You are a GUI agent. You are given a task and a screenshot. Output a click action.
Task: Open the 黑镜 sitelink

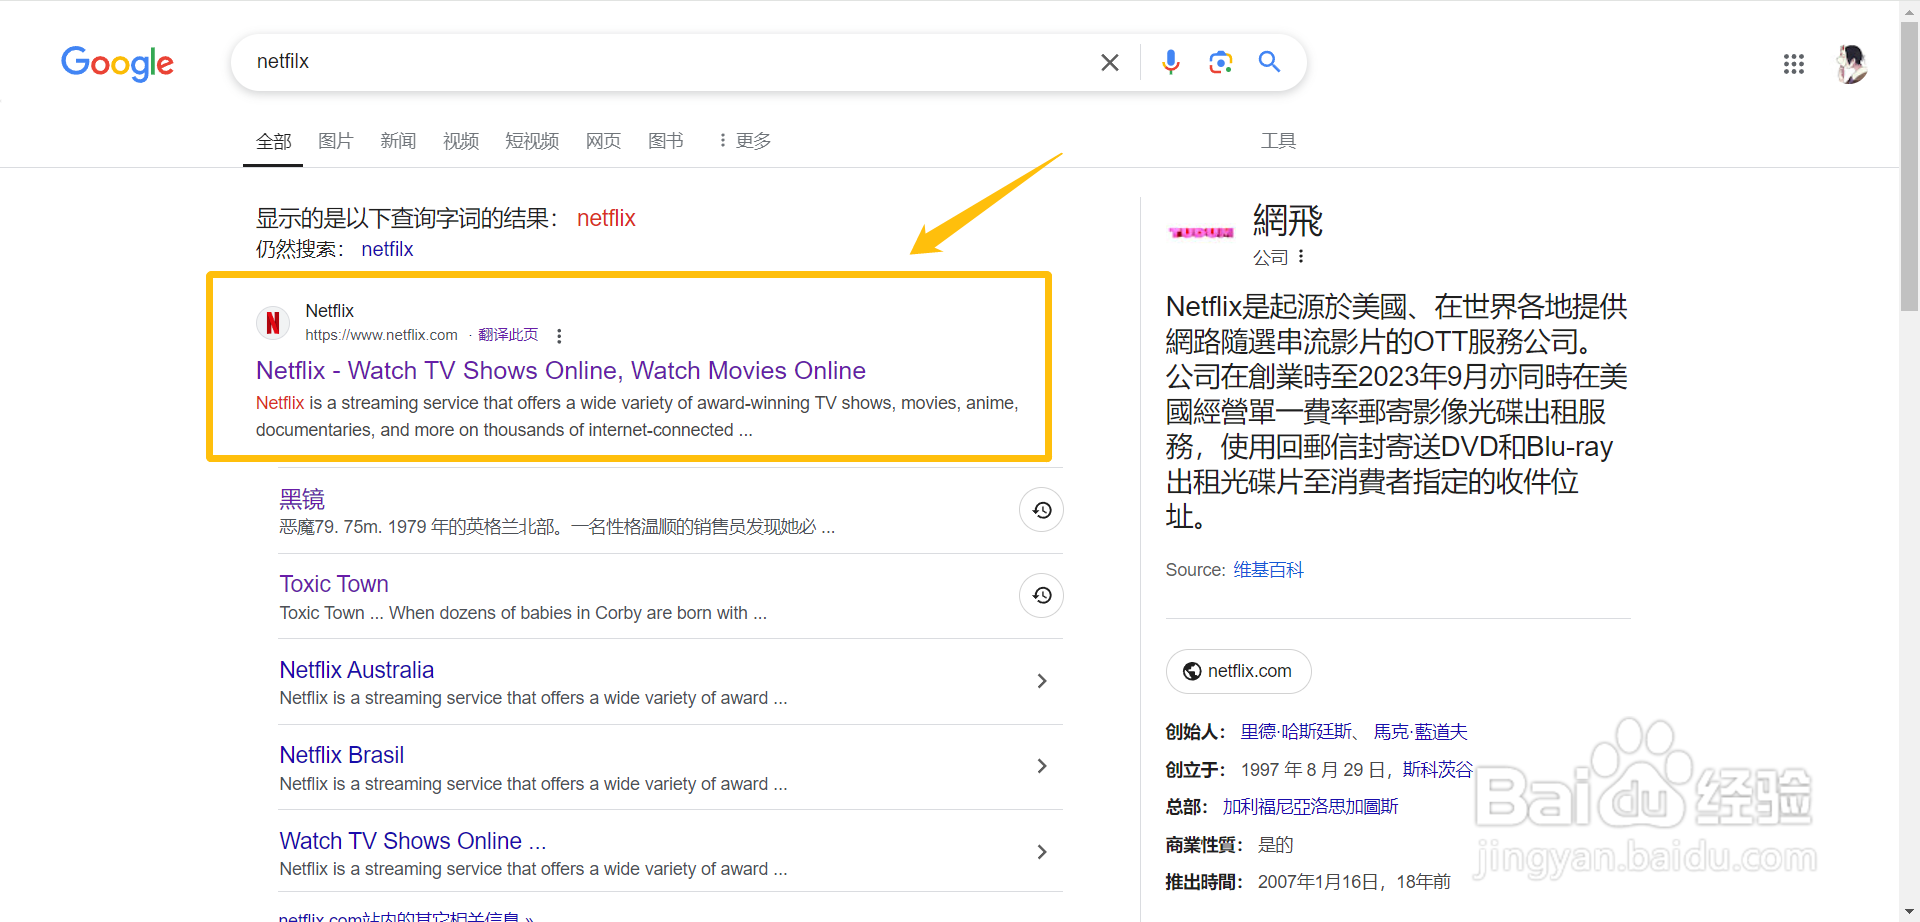[302, 499]
